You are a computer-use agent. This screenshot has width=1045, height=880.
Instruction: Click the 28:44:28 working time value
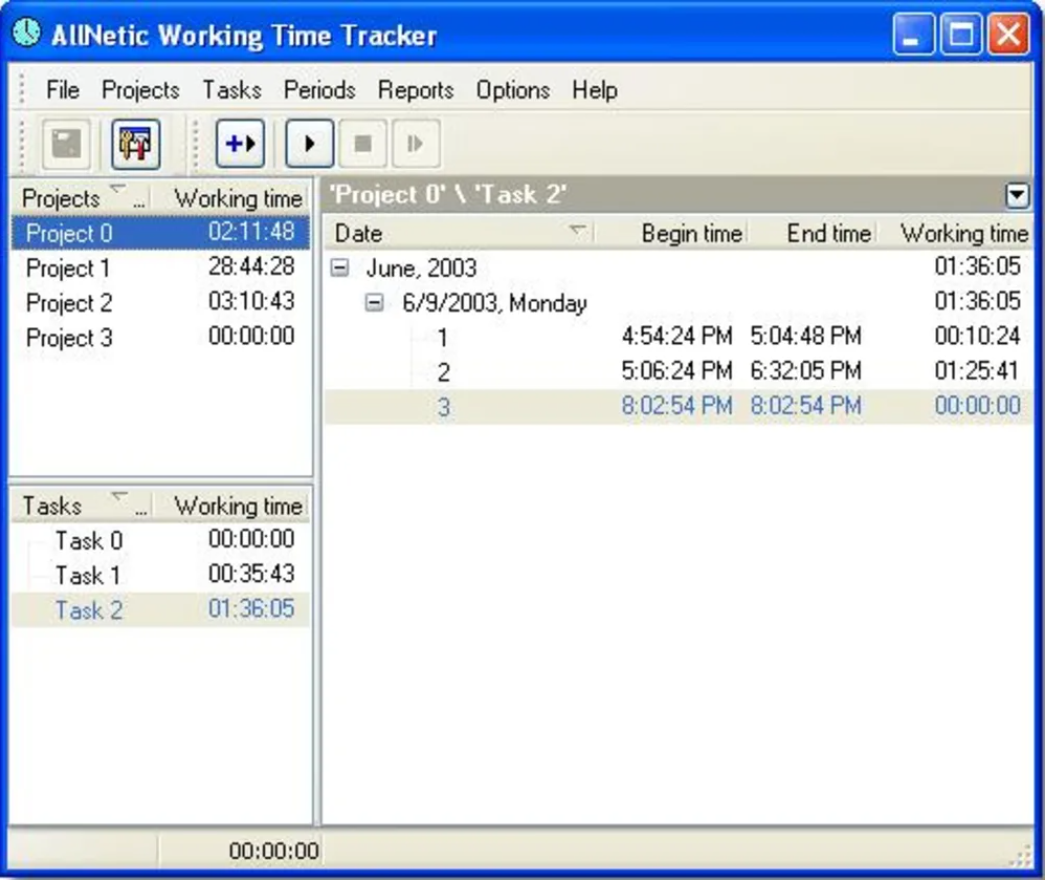[x=251, y=267]
